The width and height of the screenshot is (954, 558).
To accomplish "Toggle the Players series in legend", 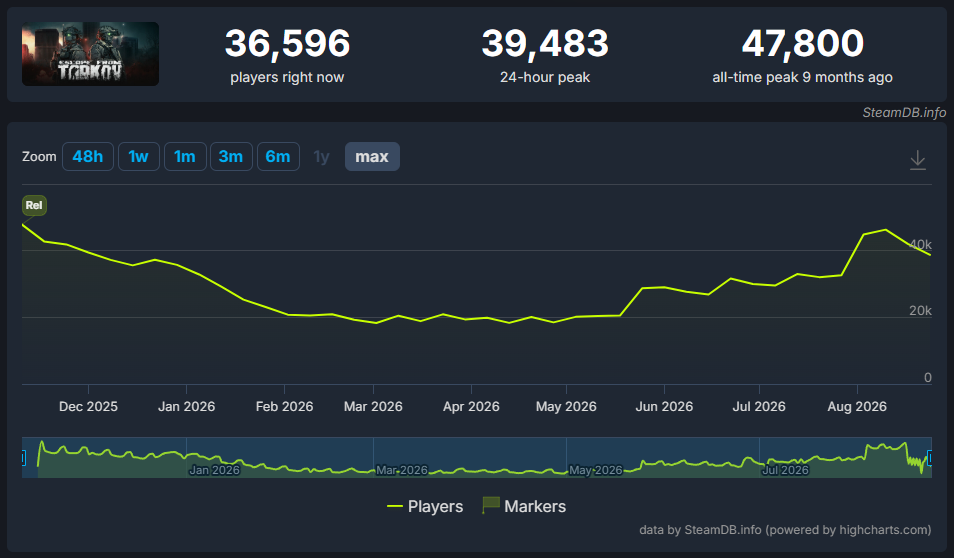I will click(425, 506).
